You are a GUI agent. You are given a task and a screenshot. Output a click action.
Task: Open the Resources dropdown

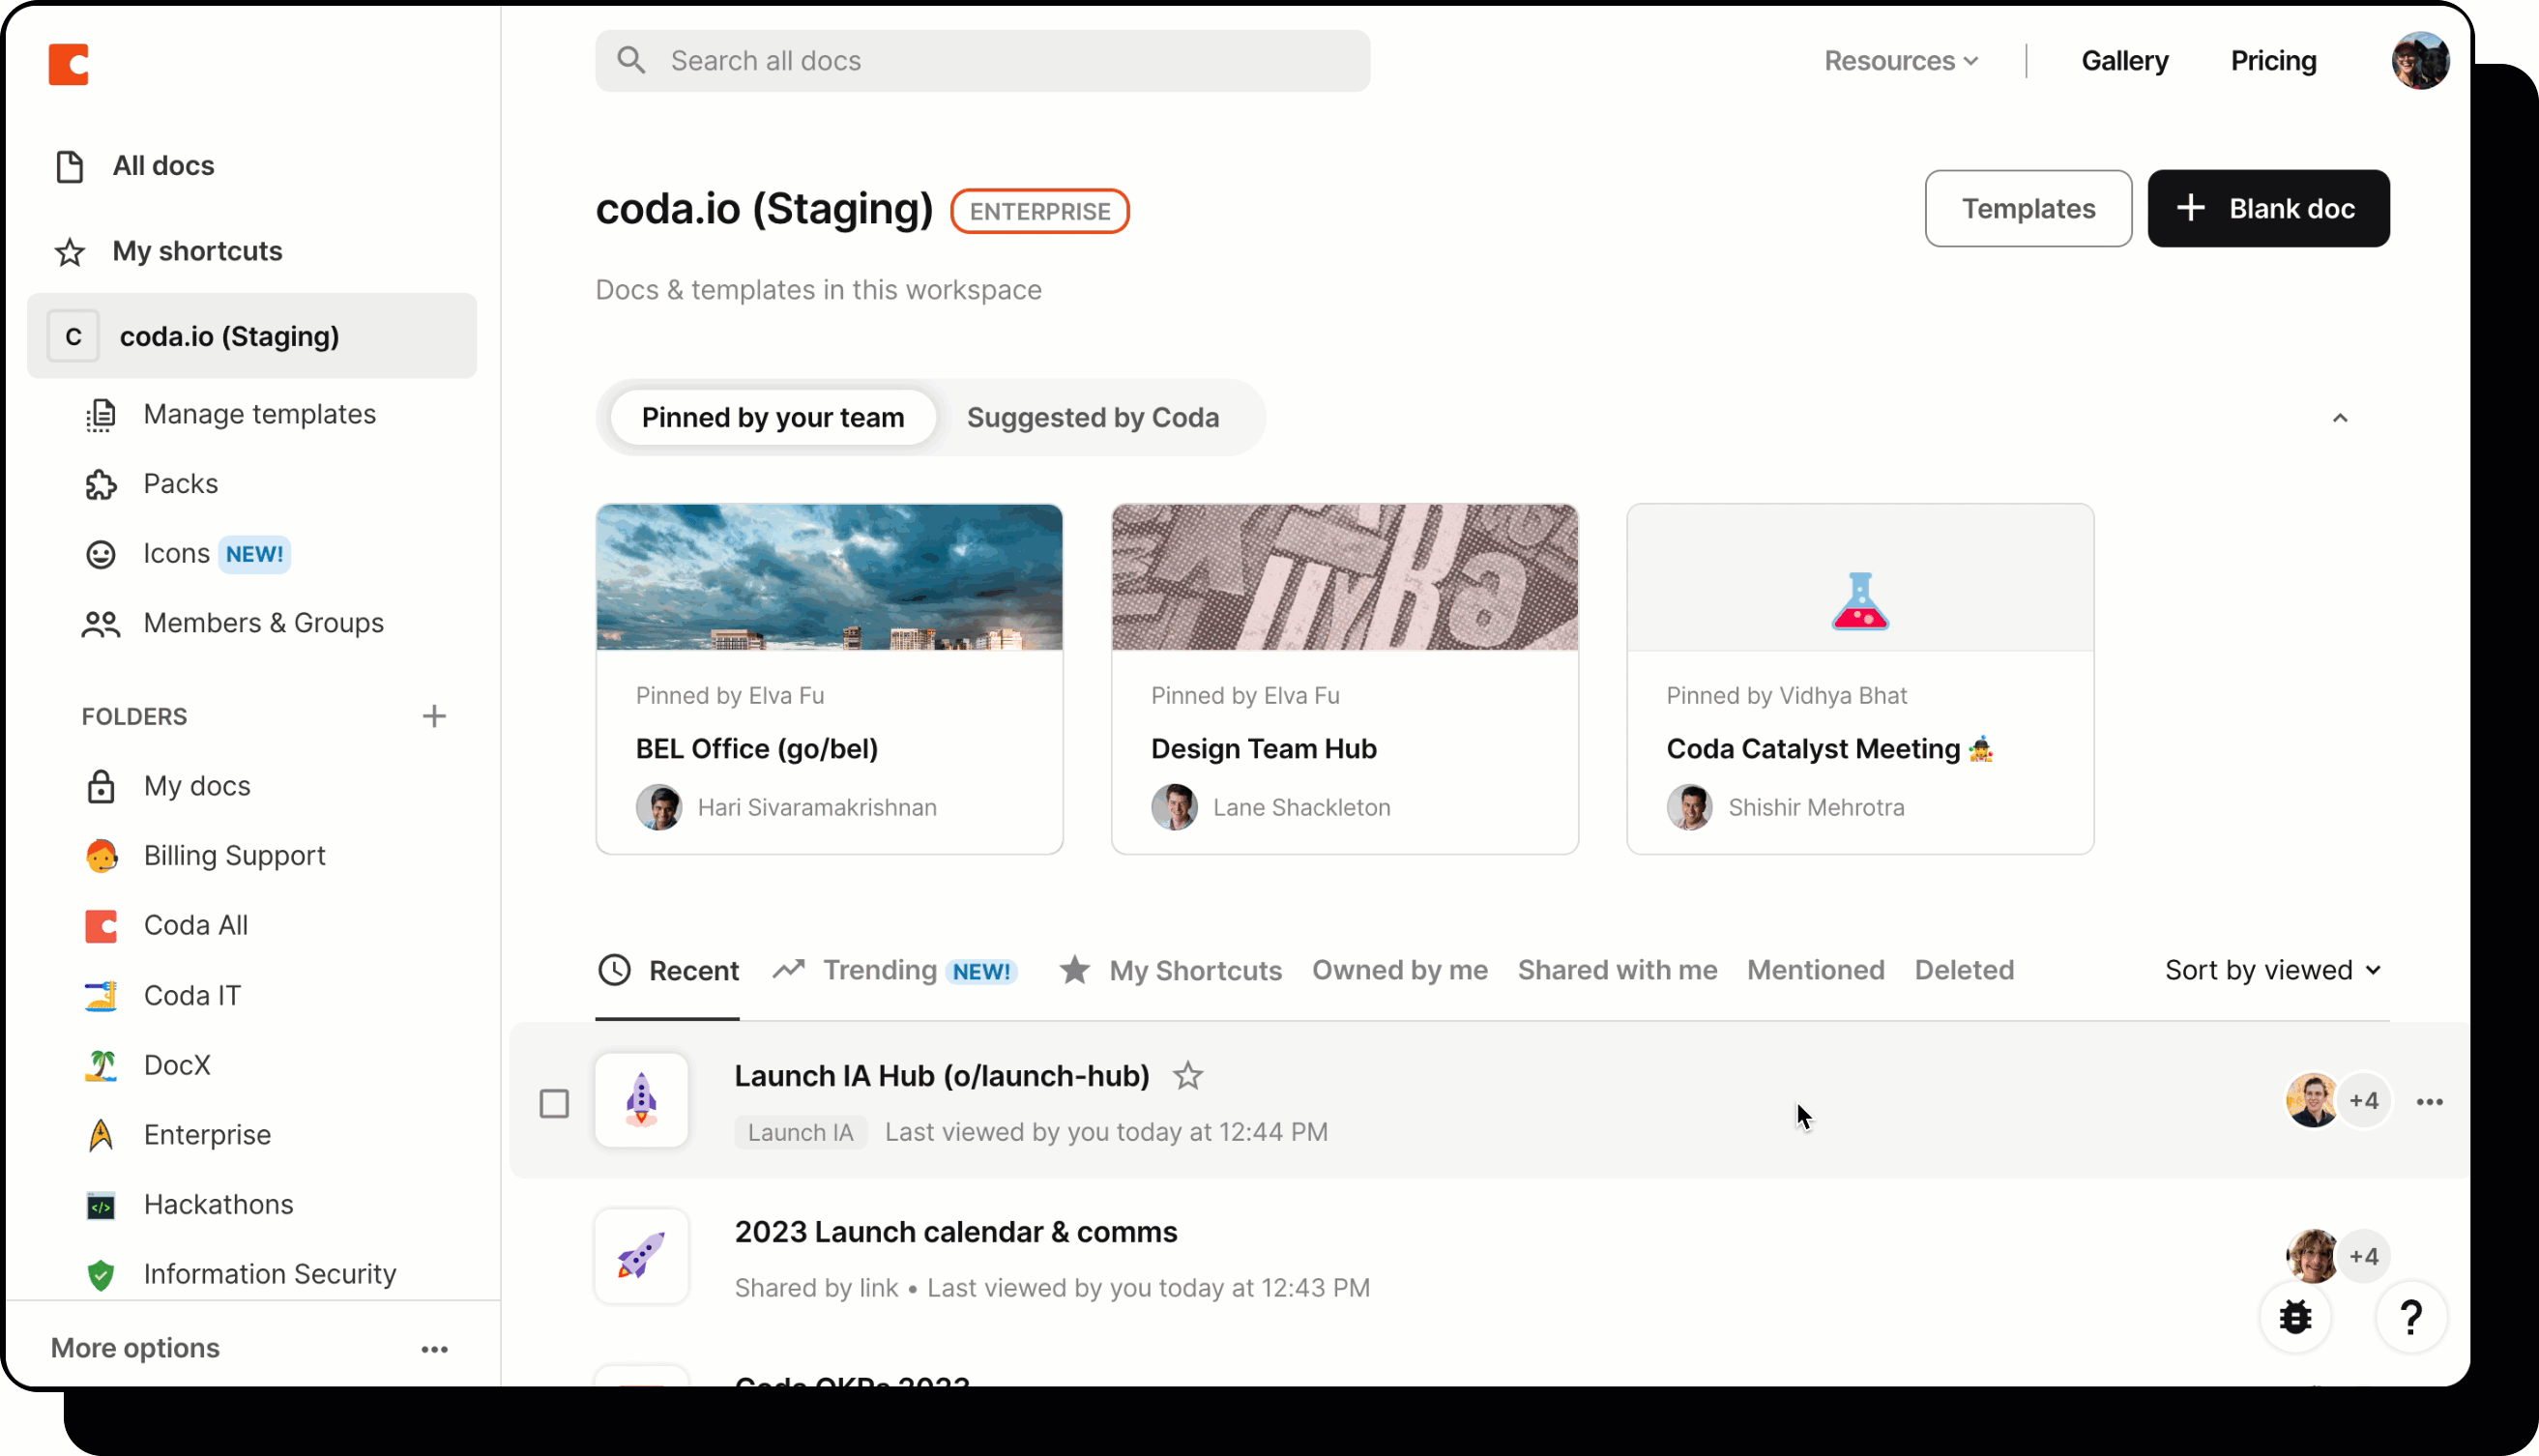[x=1900, y=60]
